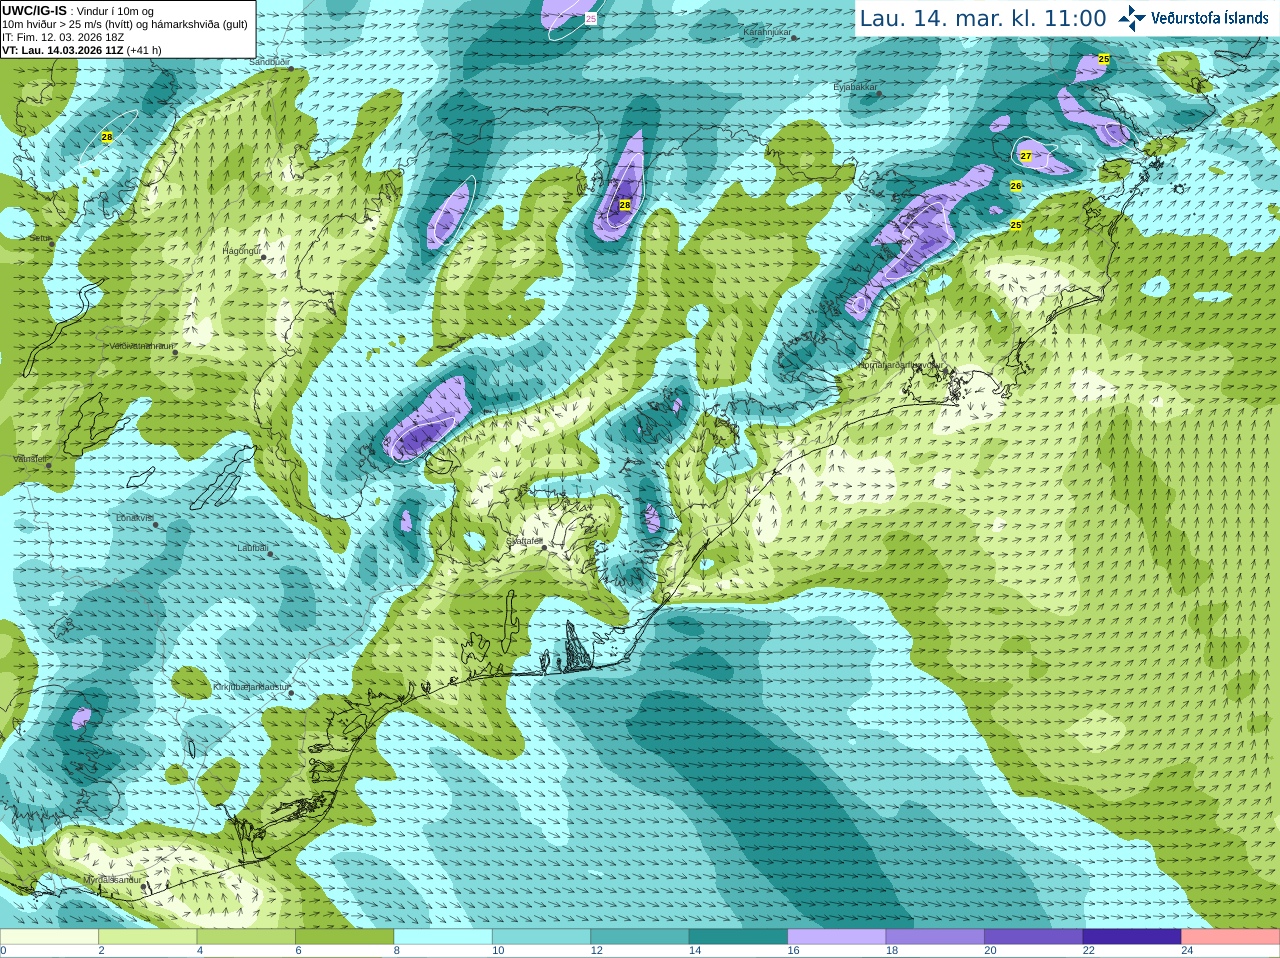Click the 'VT: Lau. 14.03.2026 11Z' line

[x=63, y=50]
